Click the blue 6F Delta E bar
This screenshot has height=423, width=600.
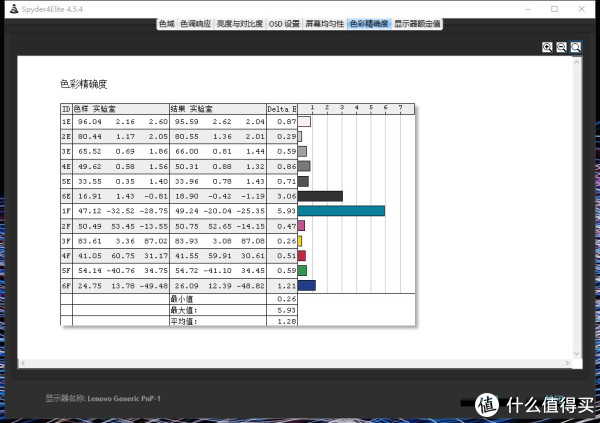pyautogui.click(x=307, y=285)
